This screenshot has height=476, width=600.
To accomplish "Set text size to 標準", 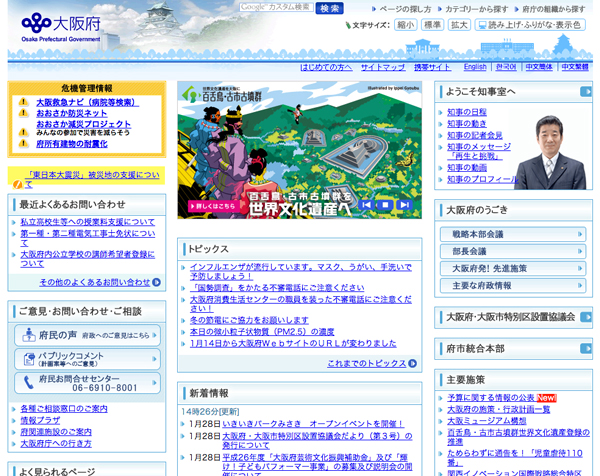I will tap(432, 25).
